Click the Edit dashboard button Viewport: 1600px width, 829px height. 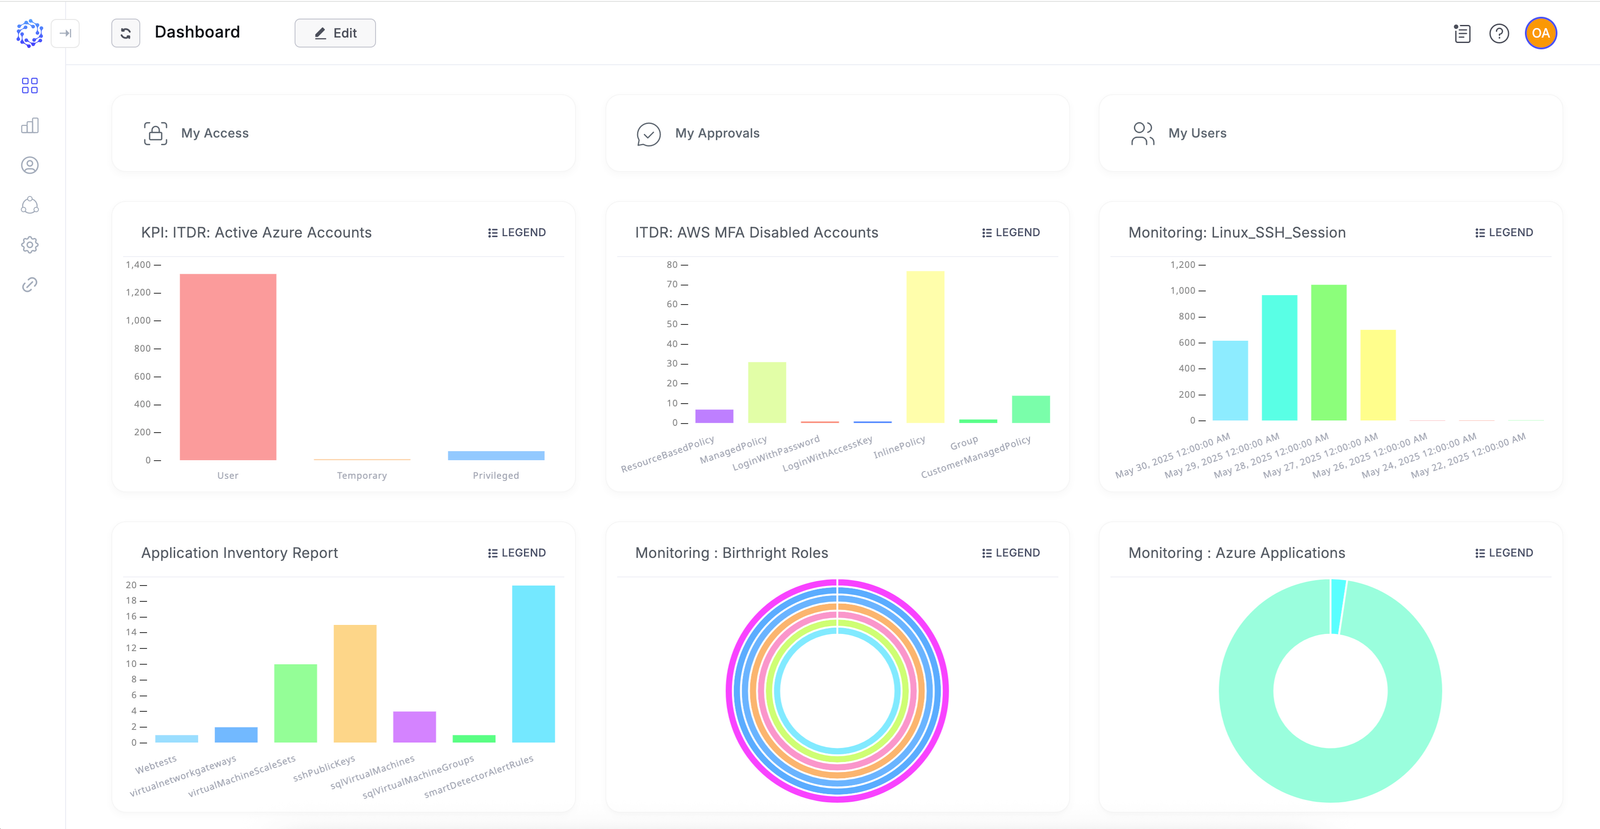pos(335,33)
